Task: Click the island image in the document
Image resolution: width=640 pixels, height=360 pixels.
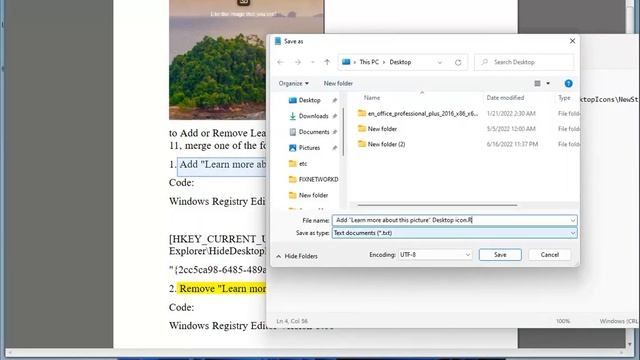Action: (218, 60)
